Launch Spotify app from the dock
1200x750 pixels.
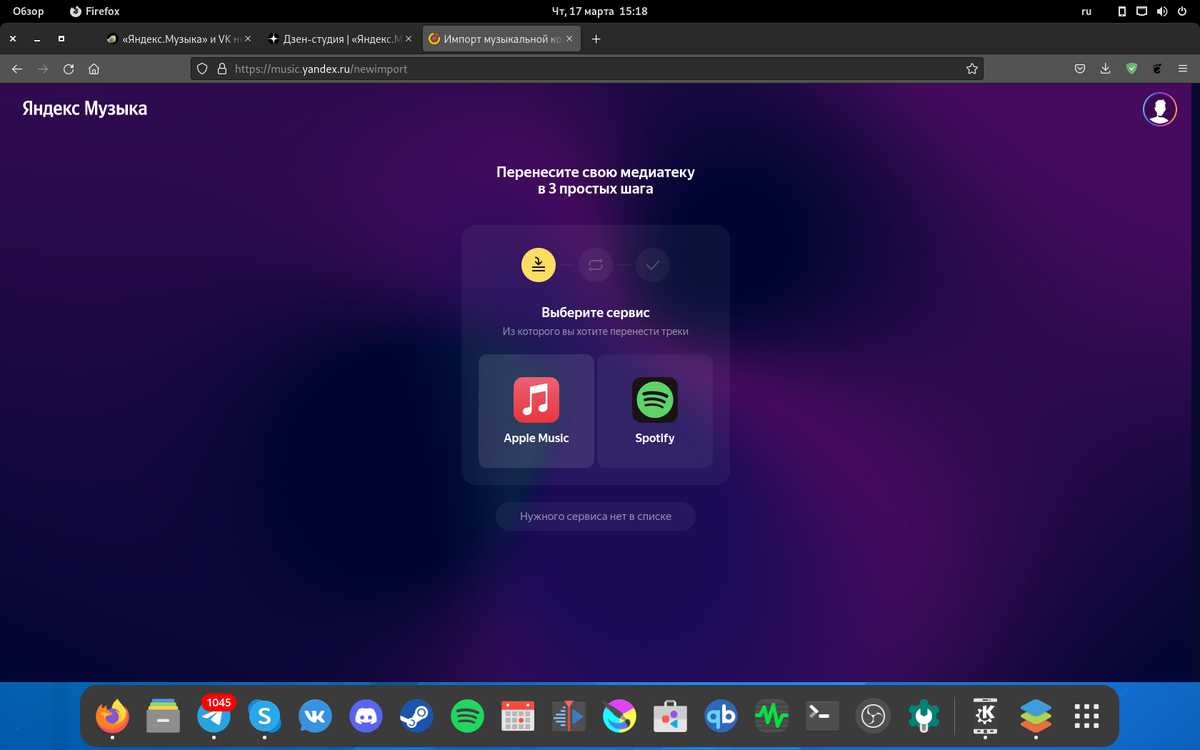pos(468,715)
